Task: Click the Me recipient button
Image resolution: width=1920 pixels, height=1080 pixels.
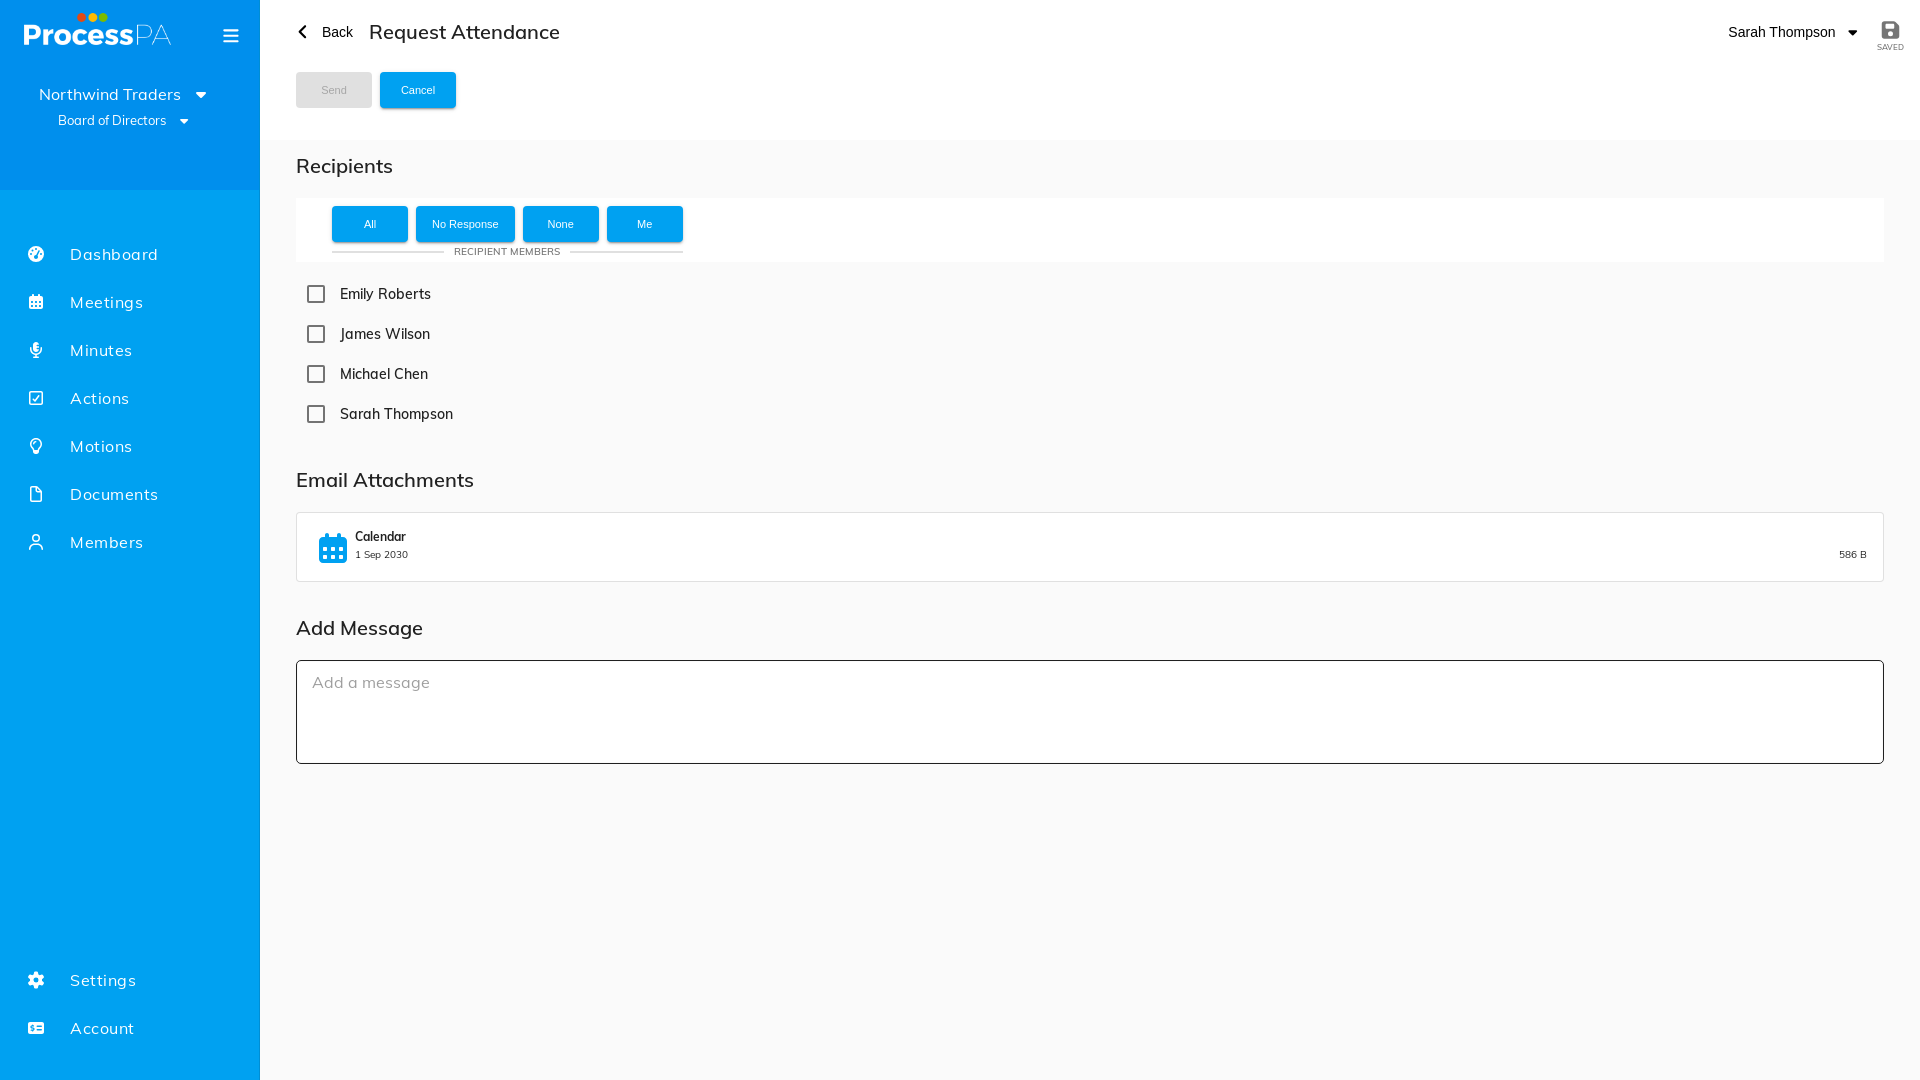Action: [645, 224]
